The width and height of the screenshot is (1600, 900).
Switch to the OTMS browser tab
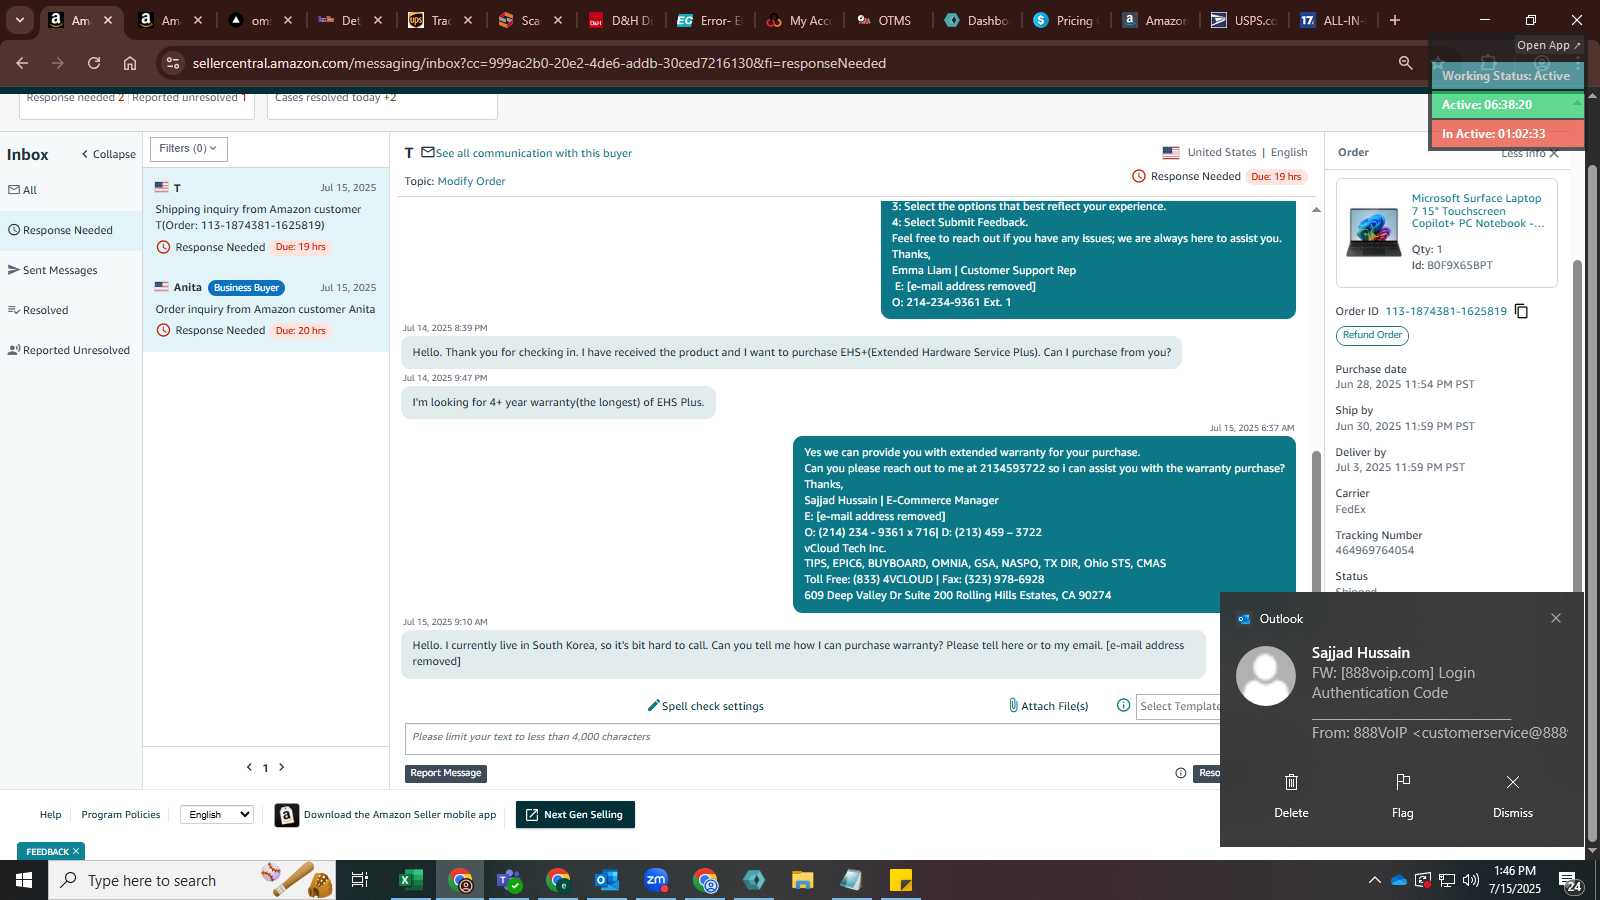pos(887,20)
